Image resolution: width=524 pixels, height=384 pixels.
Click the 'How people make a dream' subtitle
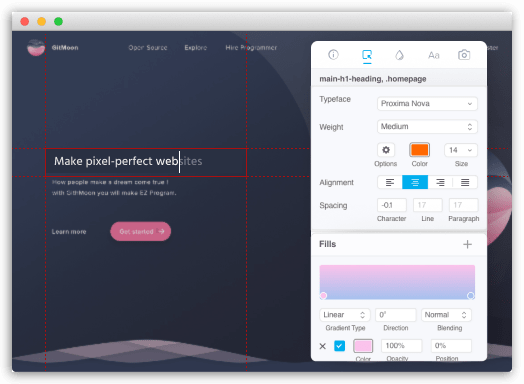(x=110, y=182)
